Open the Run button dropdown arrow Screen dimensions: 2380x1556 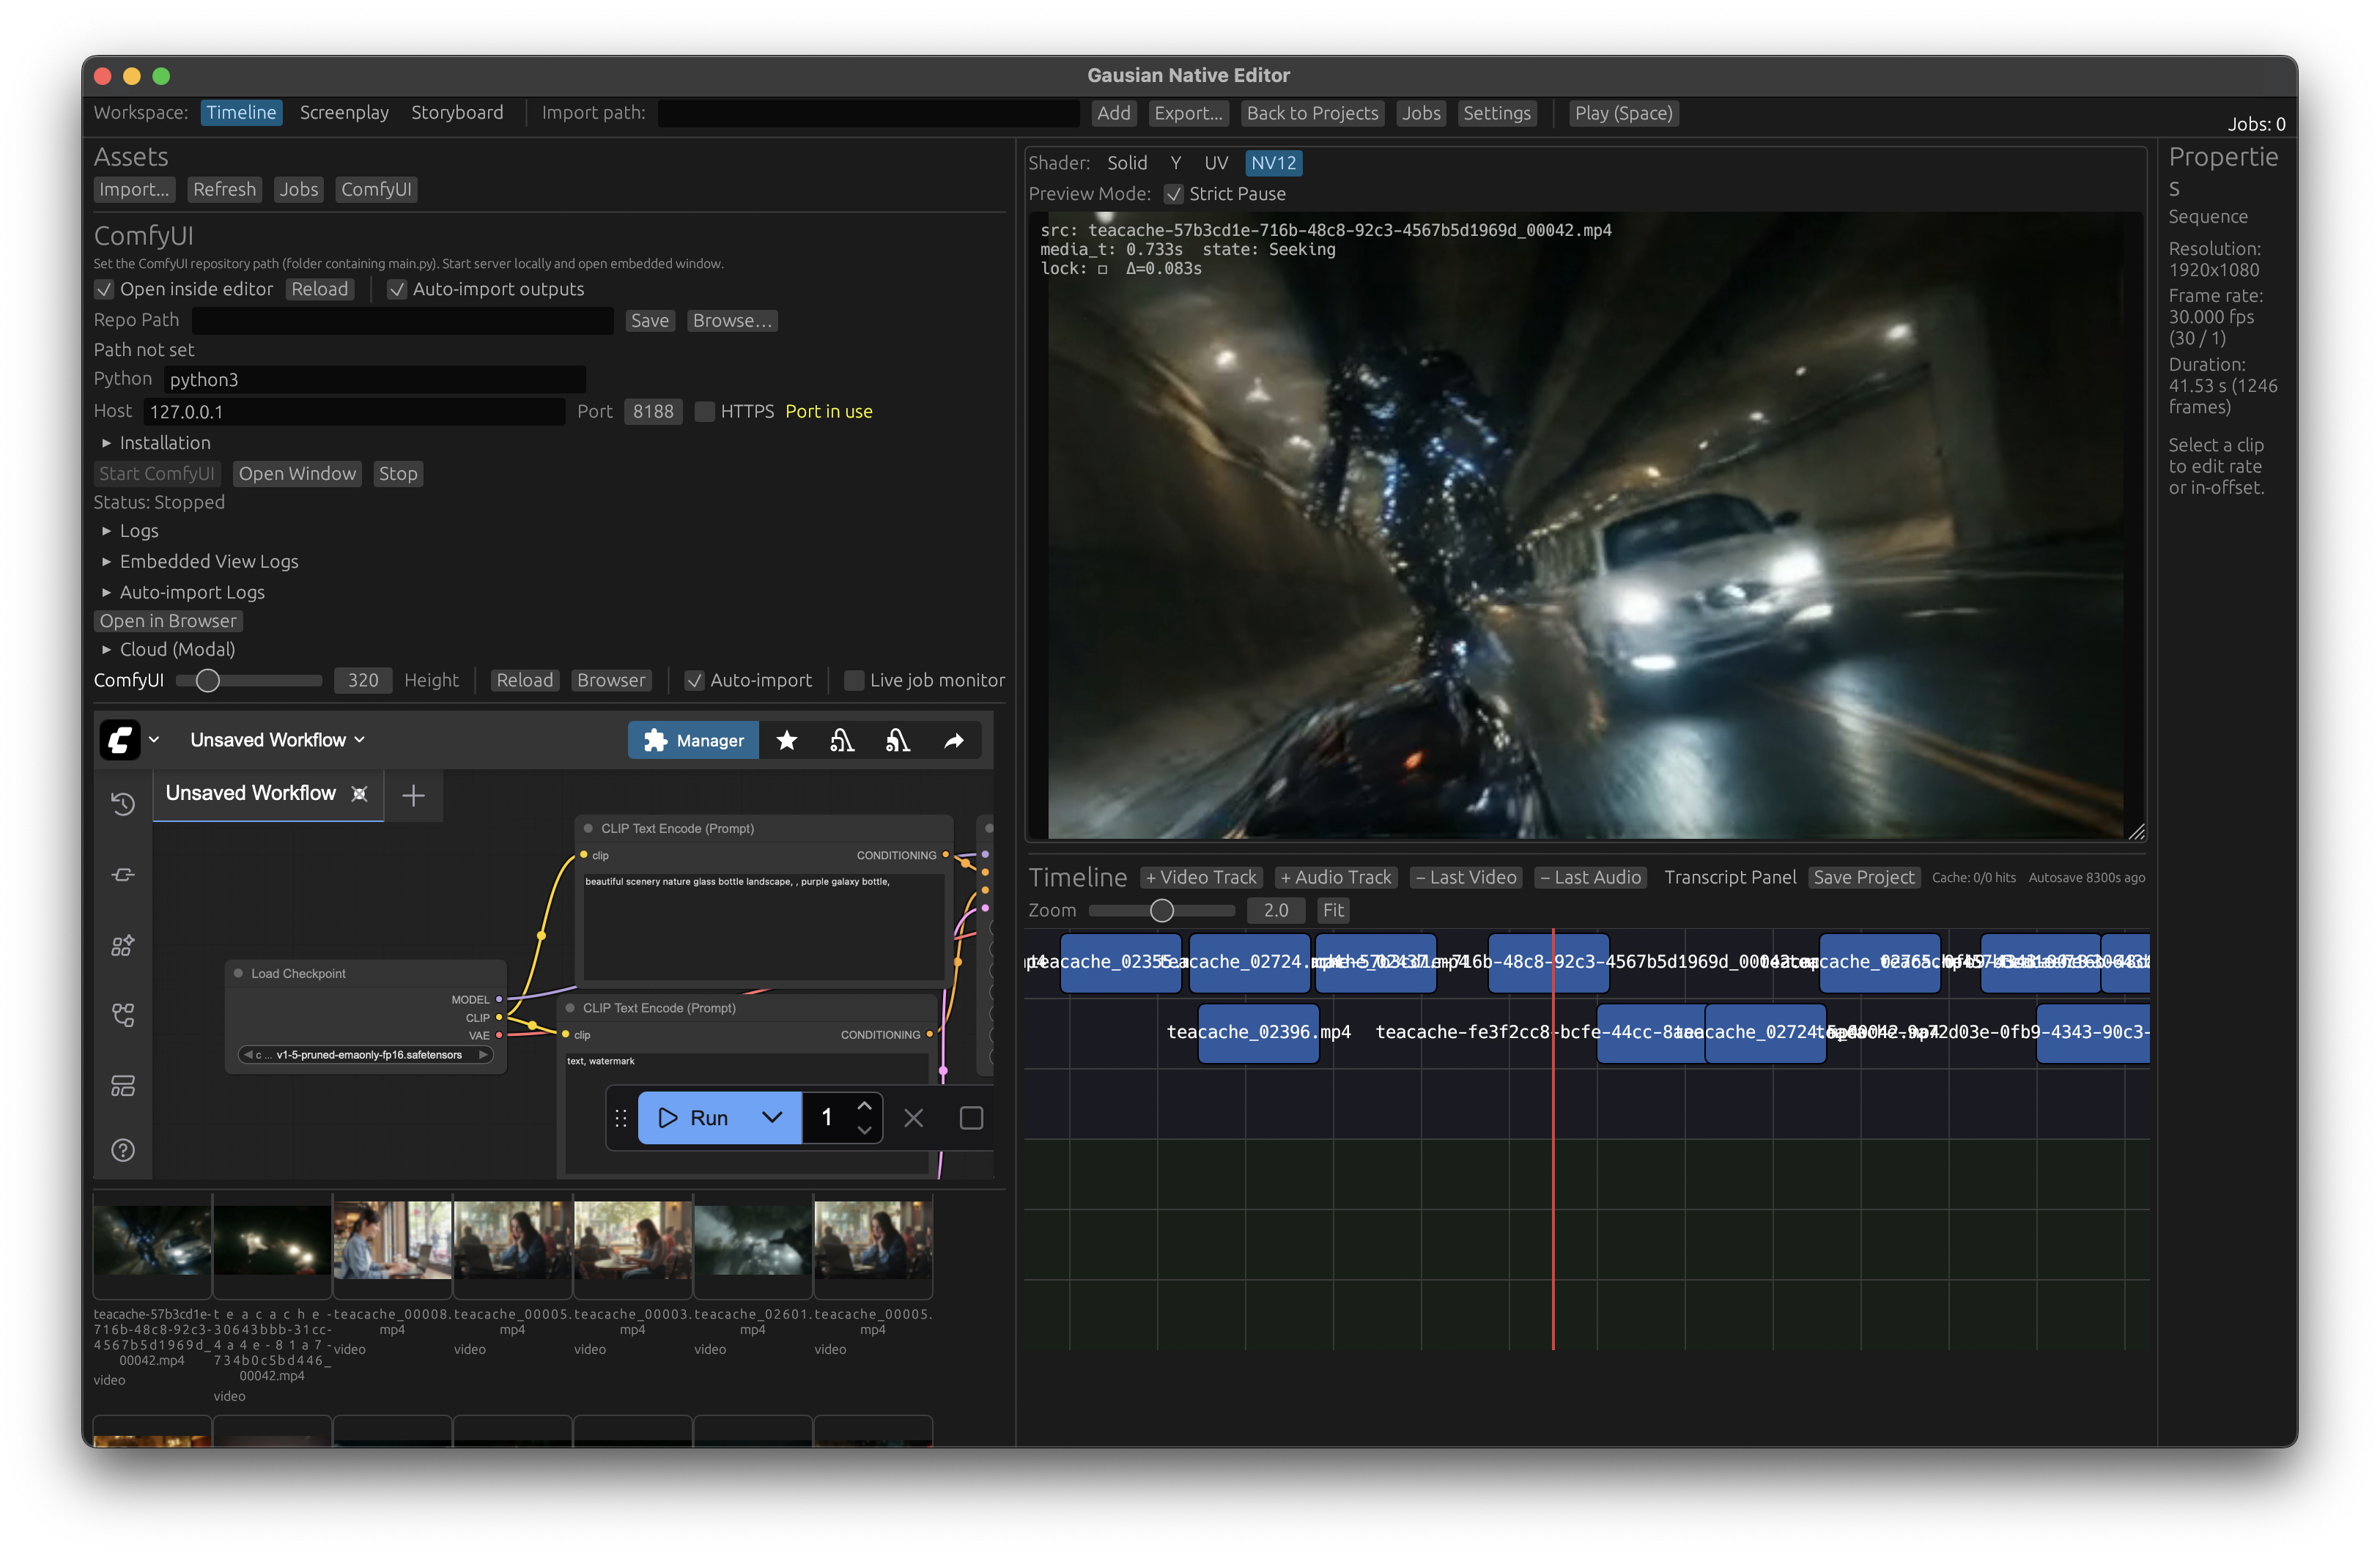pos(772,1117)
